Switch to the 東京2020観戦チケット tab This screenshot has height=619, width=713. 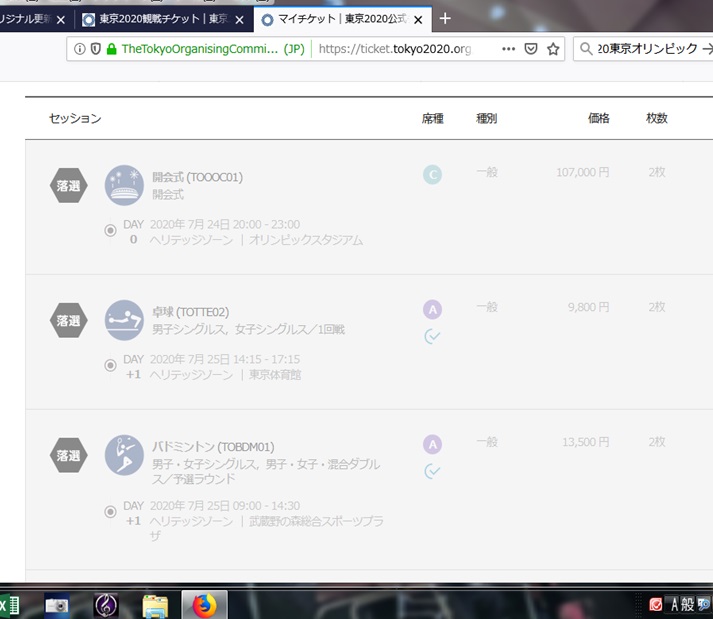click(164, 19)
